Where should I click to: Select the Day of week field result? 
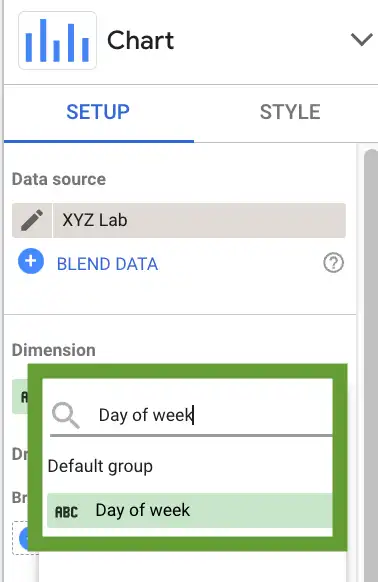[x=189, y=510]
